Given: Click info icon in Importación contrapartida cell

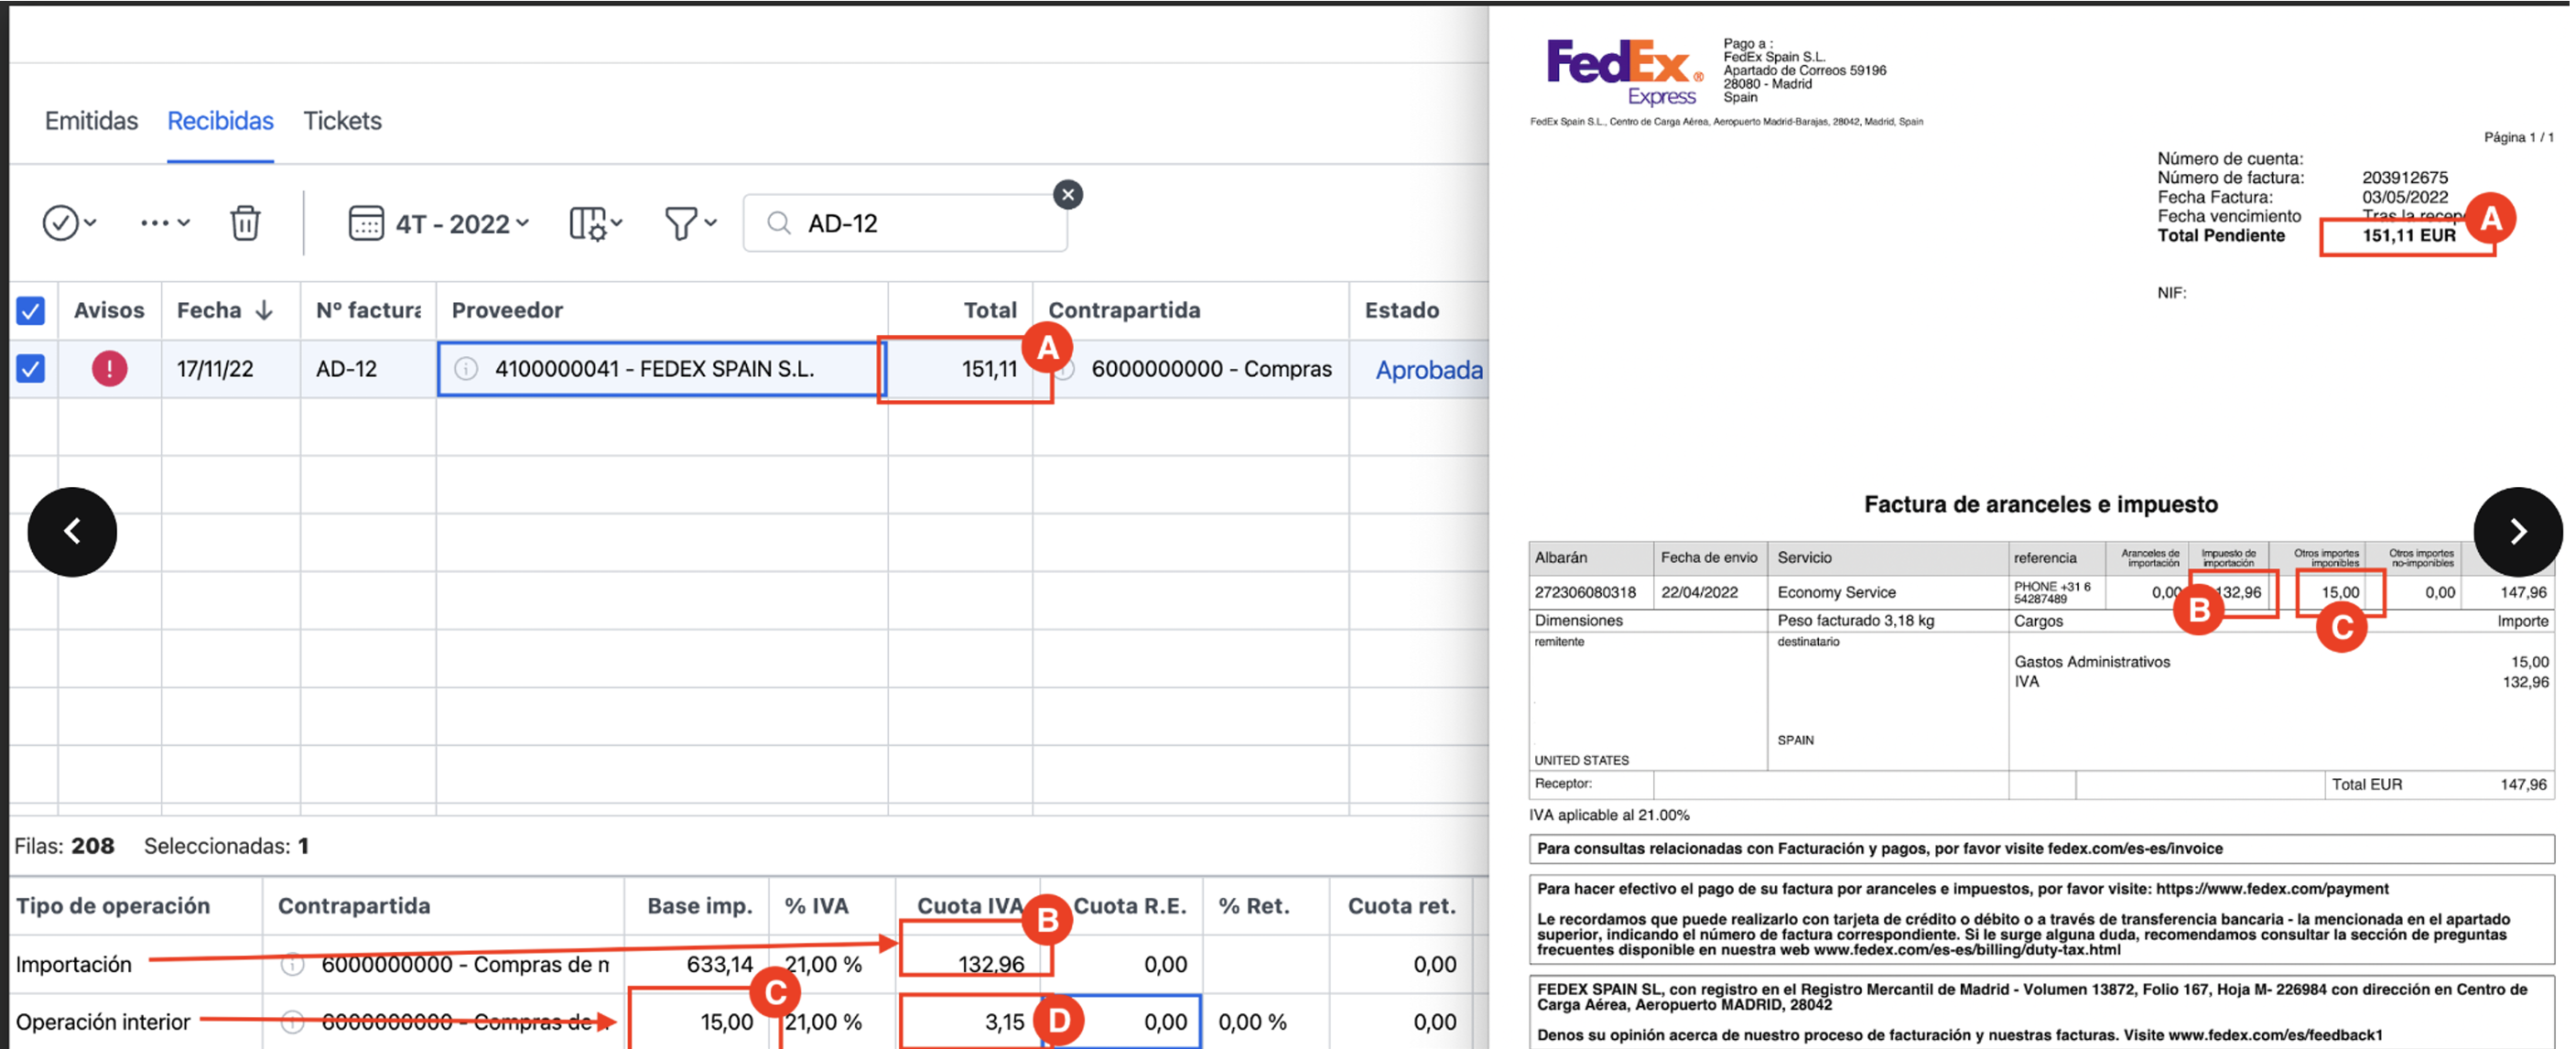Looking at the screenshot, I should click(x=292, y=965).
